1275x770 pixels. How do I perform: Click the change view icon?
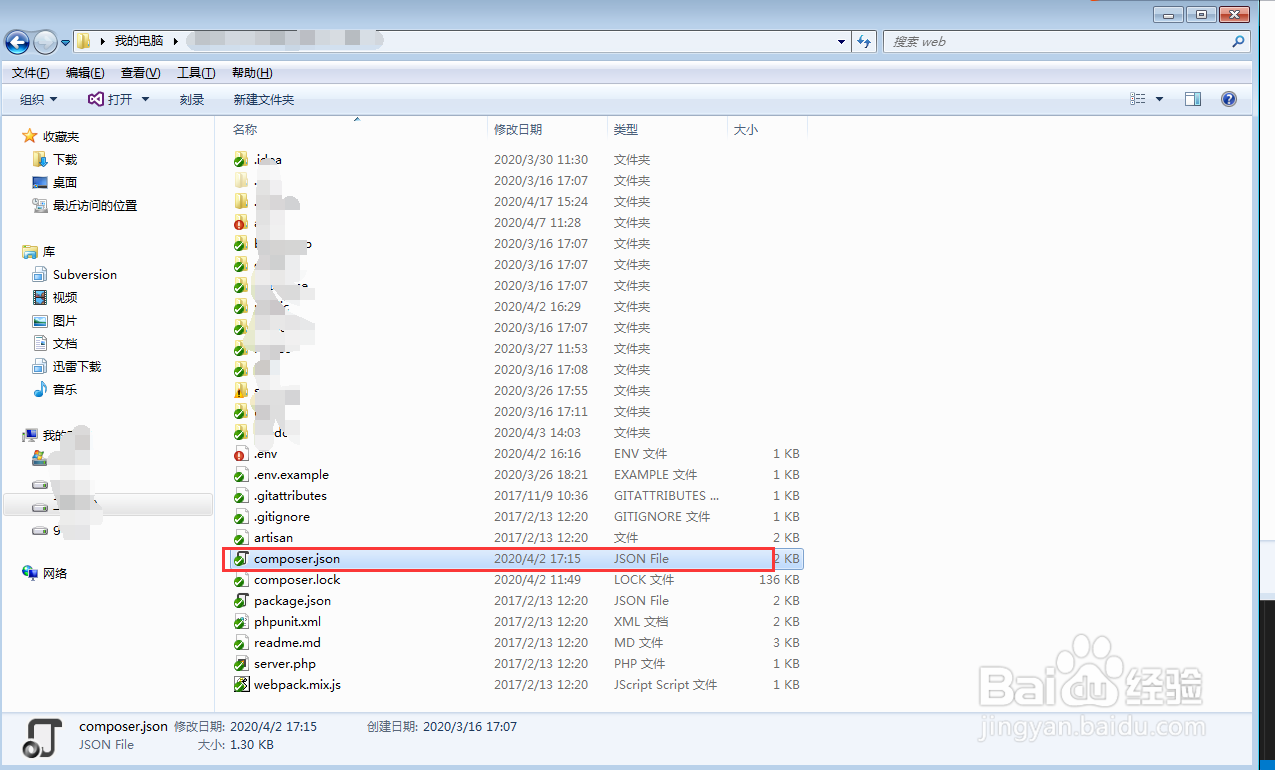[x=1138, y=99]
